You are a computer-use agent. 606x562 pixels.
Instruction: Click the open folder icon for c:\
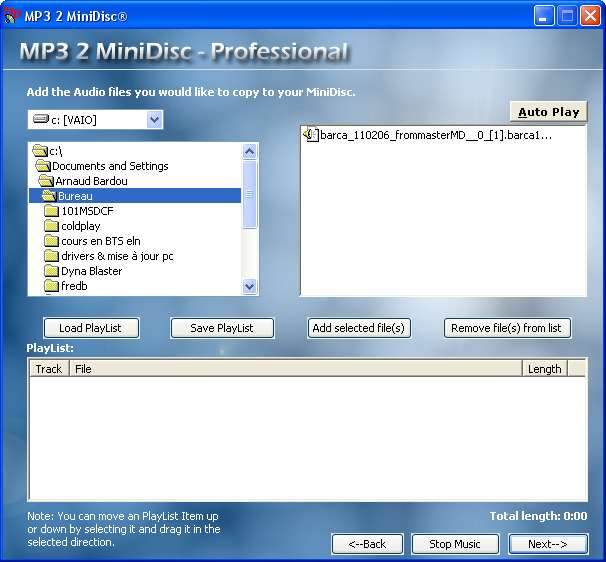40,151
